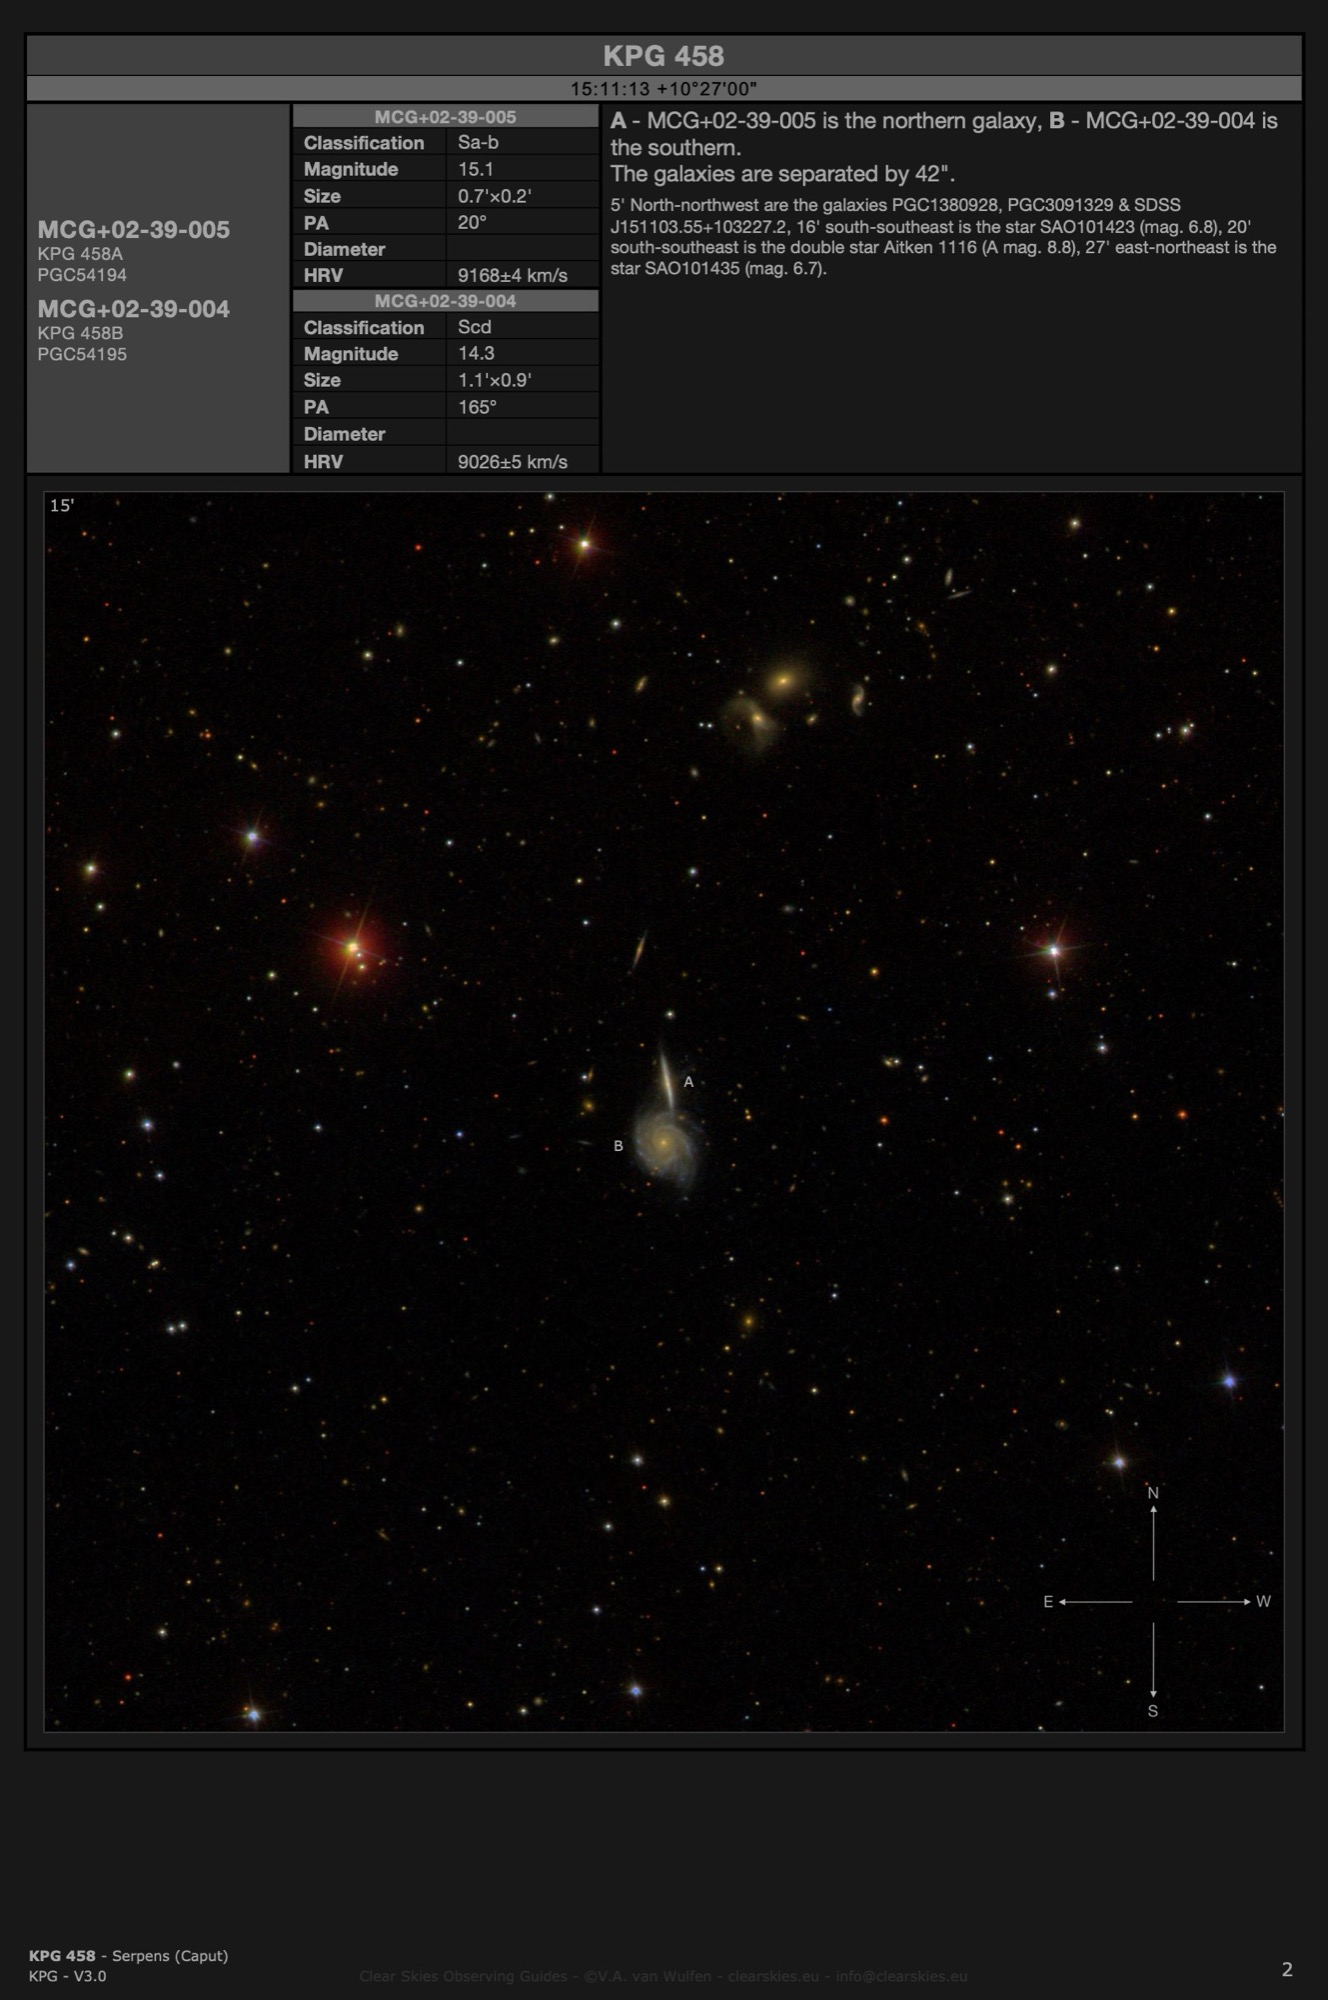Click the footer version text 'KPG - V3.0'
The image size is (1328, 2000).
click(x=67, y=1976)
